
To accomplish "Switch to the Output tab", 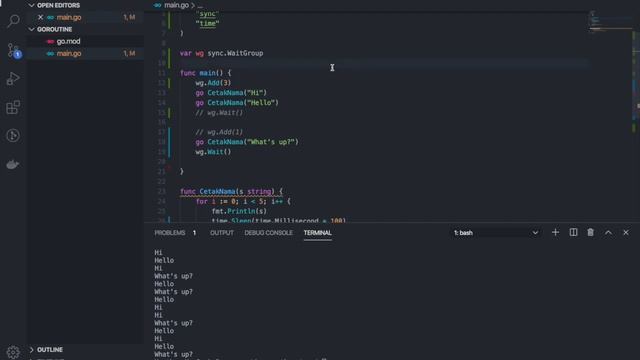I will [x=222, y=233].
